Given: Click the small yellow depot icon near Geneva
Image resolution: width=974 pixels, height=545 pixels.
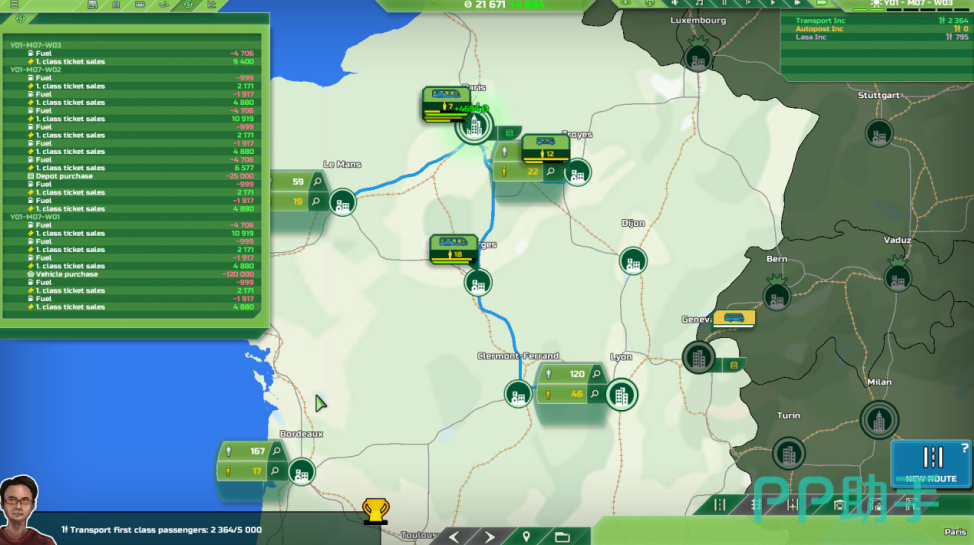Looking at the screenshot, I should click(734, 365).
